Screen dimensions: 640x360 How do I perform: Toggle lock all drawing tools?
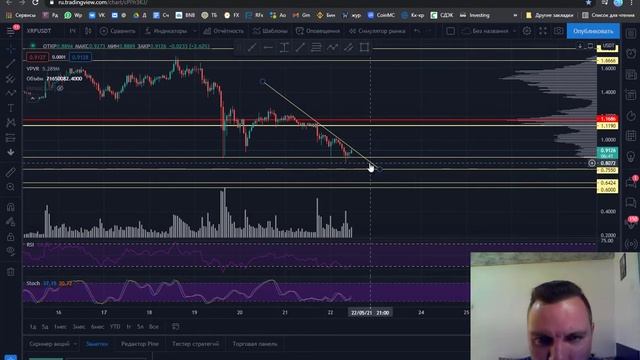(11, 237)
